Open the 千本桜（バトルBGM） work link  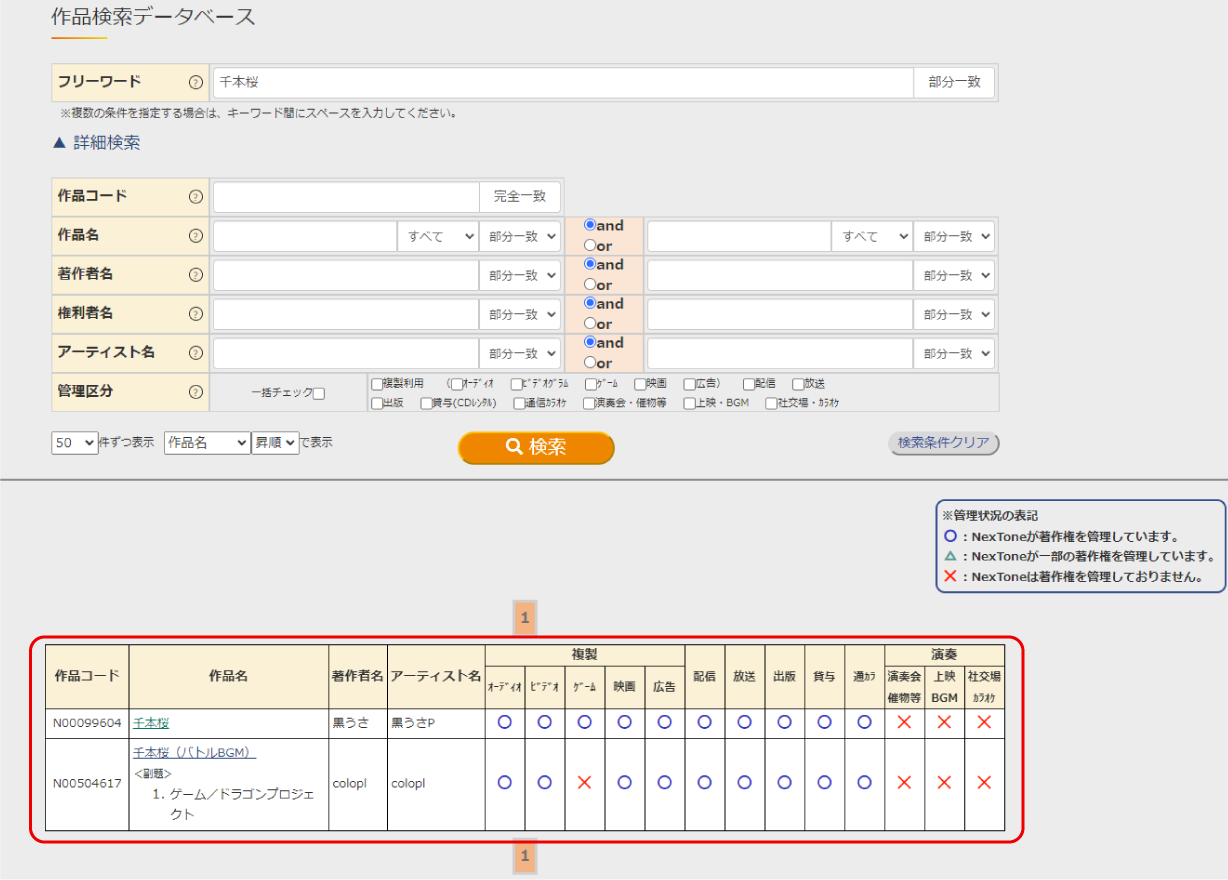click(195, 752)
